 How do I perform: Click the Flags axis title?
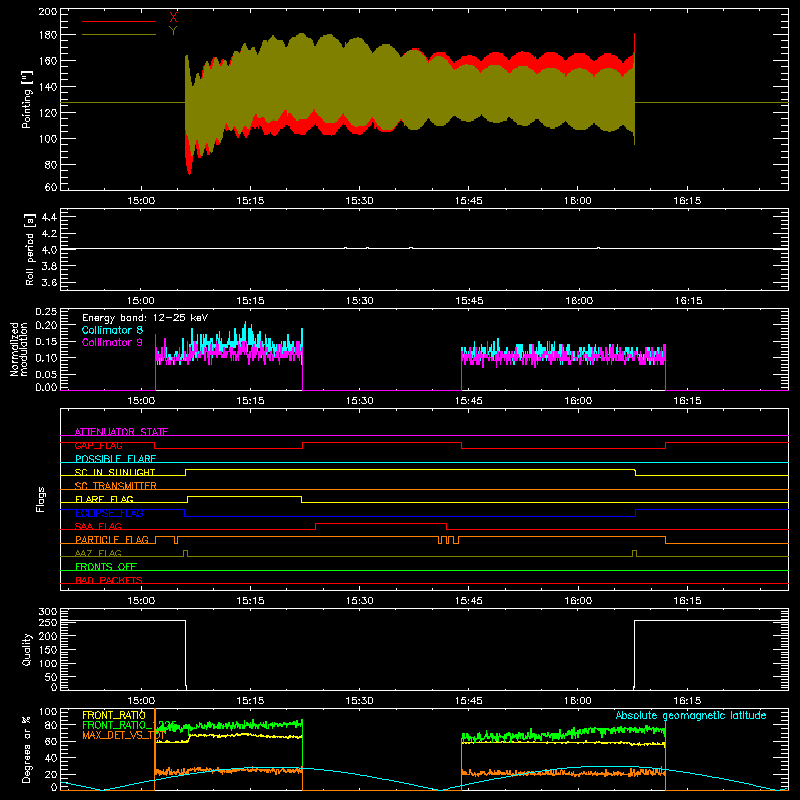click(40, 499)
